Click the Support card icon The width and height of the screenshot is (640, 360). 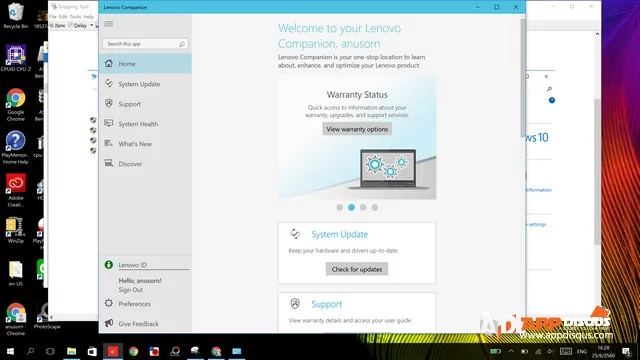coord(295,304)
